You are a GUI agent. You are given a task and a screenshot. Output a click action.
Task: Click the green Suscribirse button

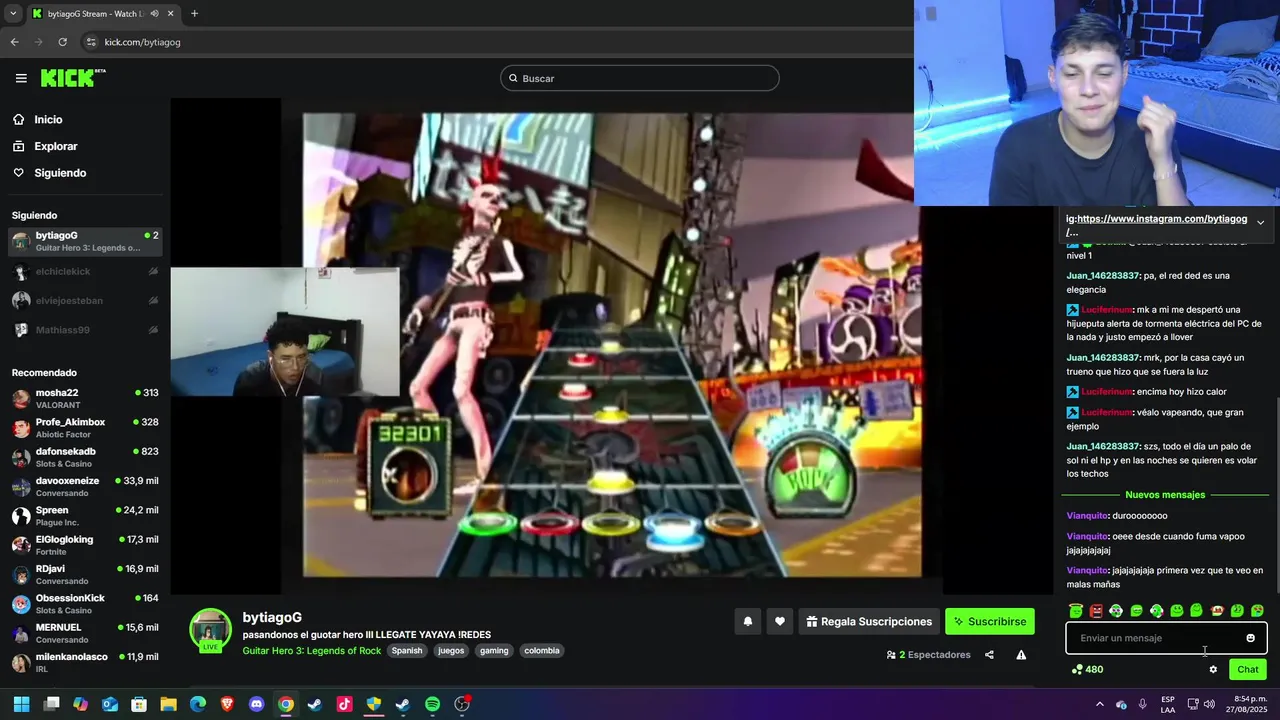(x=989, y=622)
